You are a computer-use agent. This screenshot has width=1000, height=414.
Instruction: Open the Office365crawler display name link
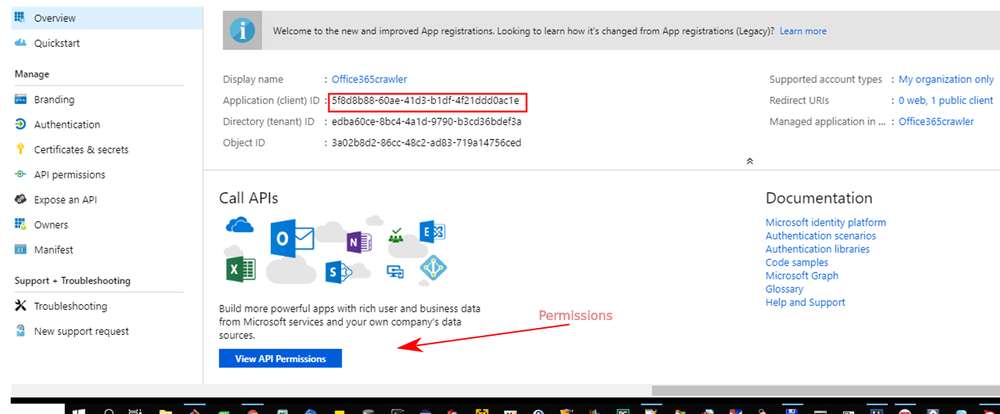tap(369, 79)
